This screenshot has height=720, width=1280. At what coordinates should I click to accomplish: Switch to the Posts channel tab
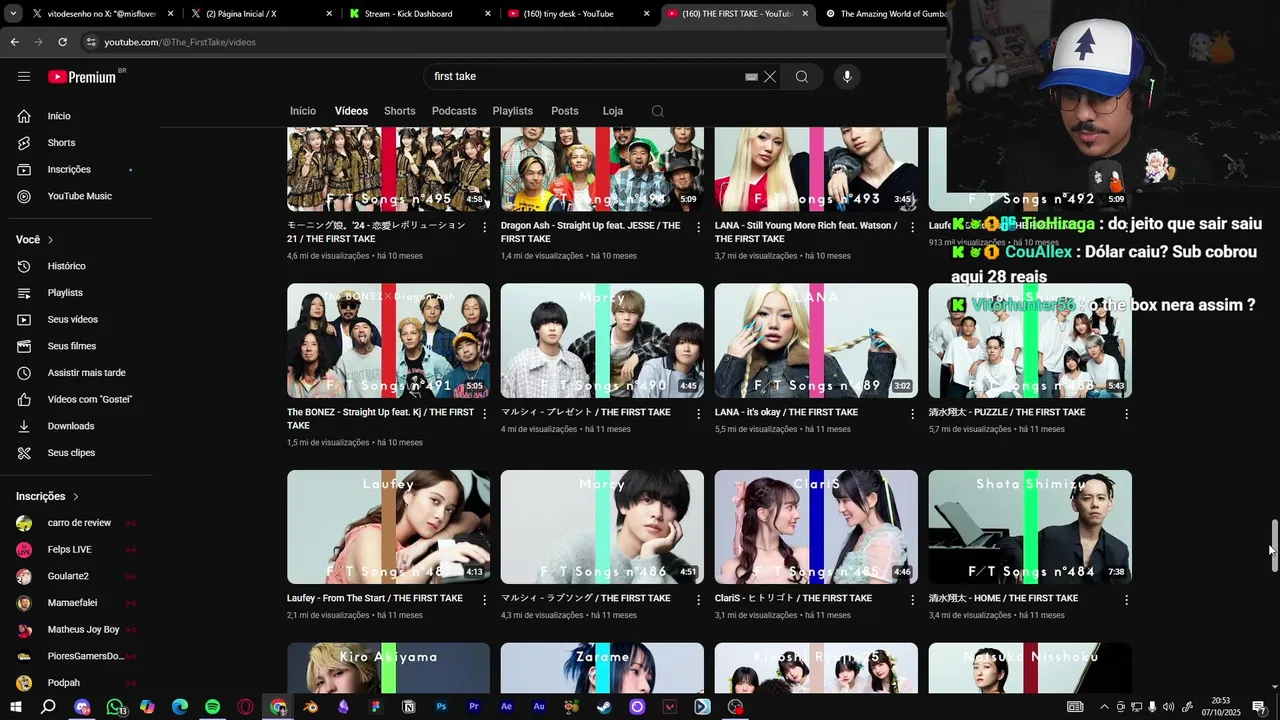pos(565,111)
